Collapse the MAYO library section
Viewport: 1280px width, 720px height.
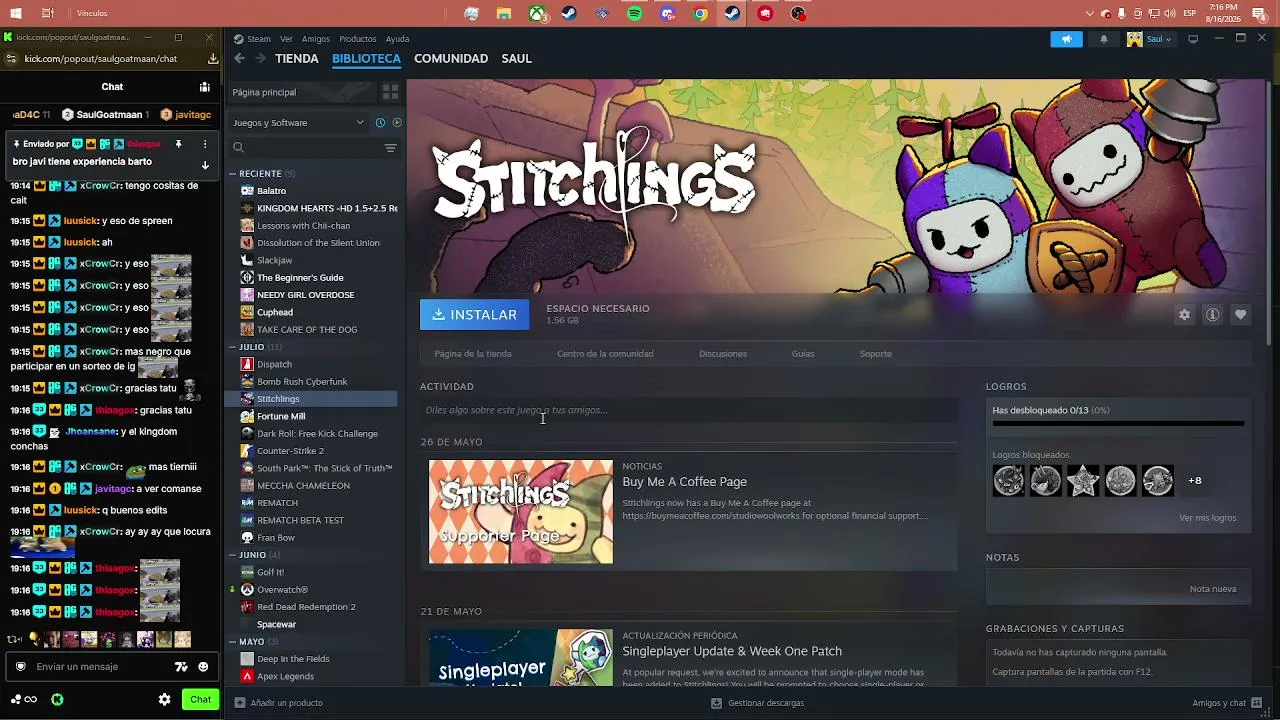tap(233, 642)
